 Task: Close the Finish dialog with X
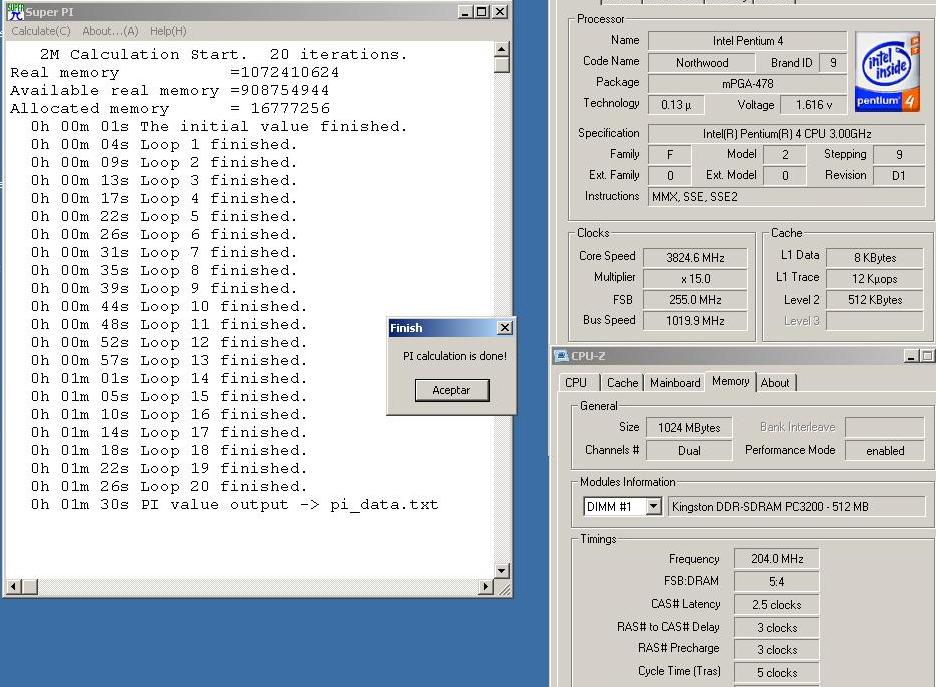pos(504,328)
